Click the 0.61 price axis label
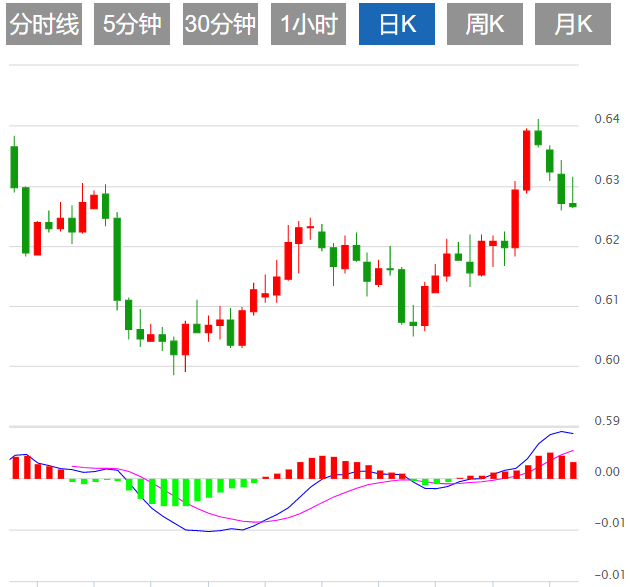 (607, 300)
